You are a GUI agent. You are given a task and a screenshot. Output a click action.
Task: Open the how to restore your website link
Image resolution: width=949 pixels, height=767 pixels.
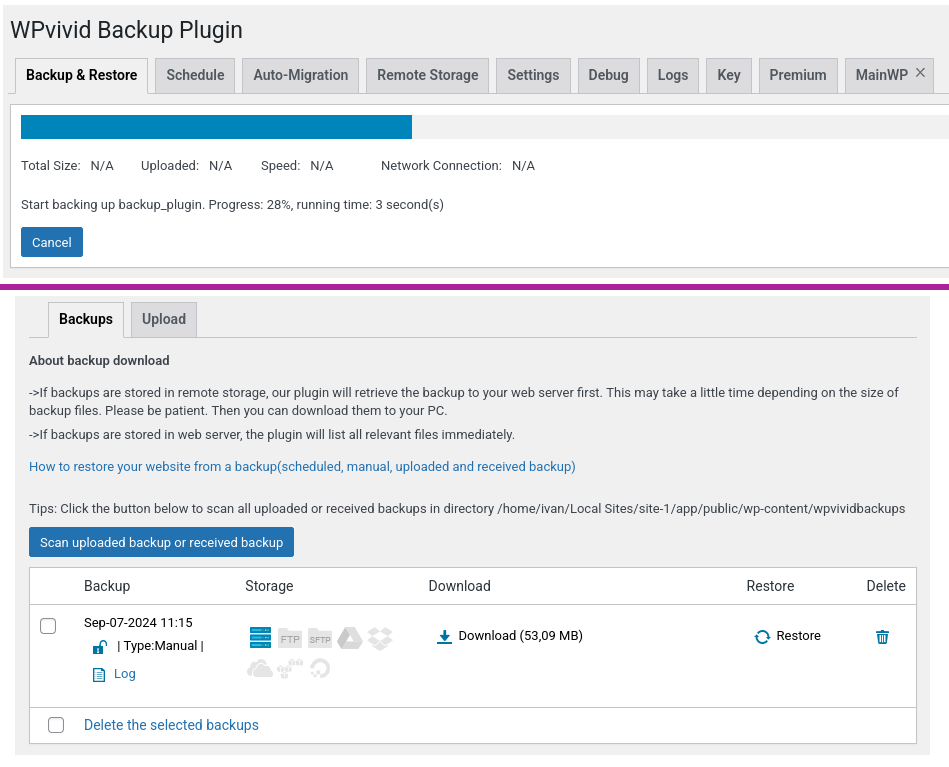point(302,467)
